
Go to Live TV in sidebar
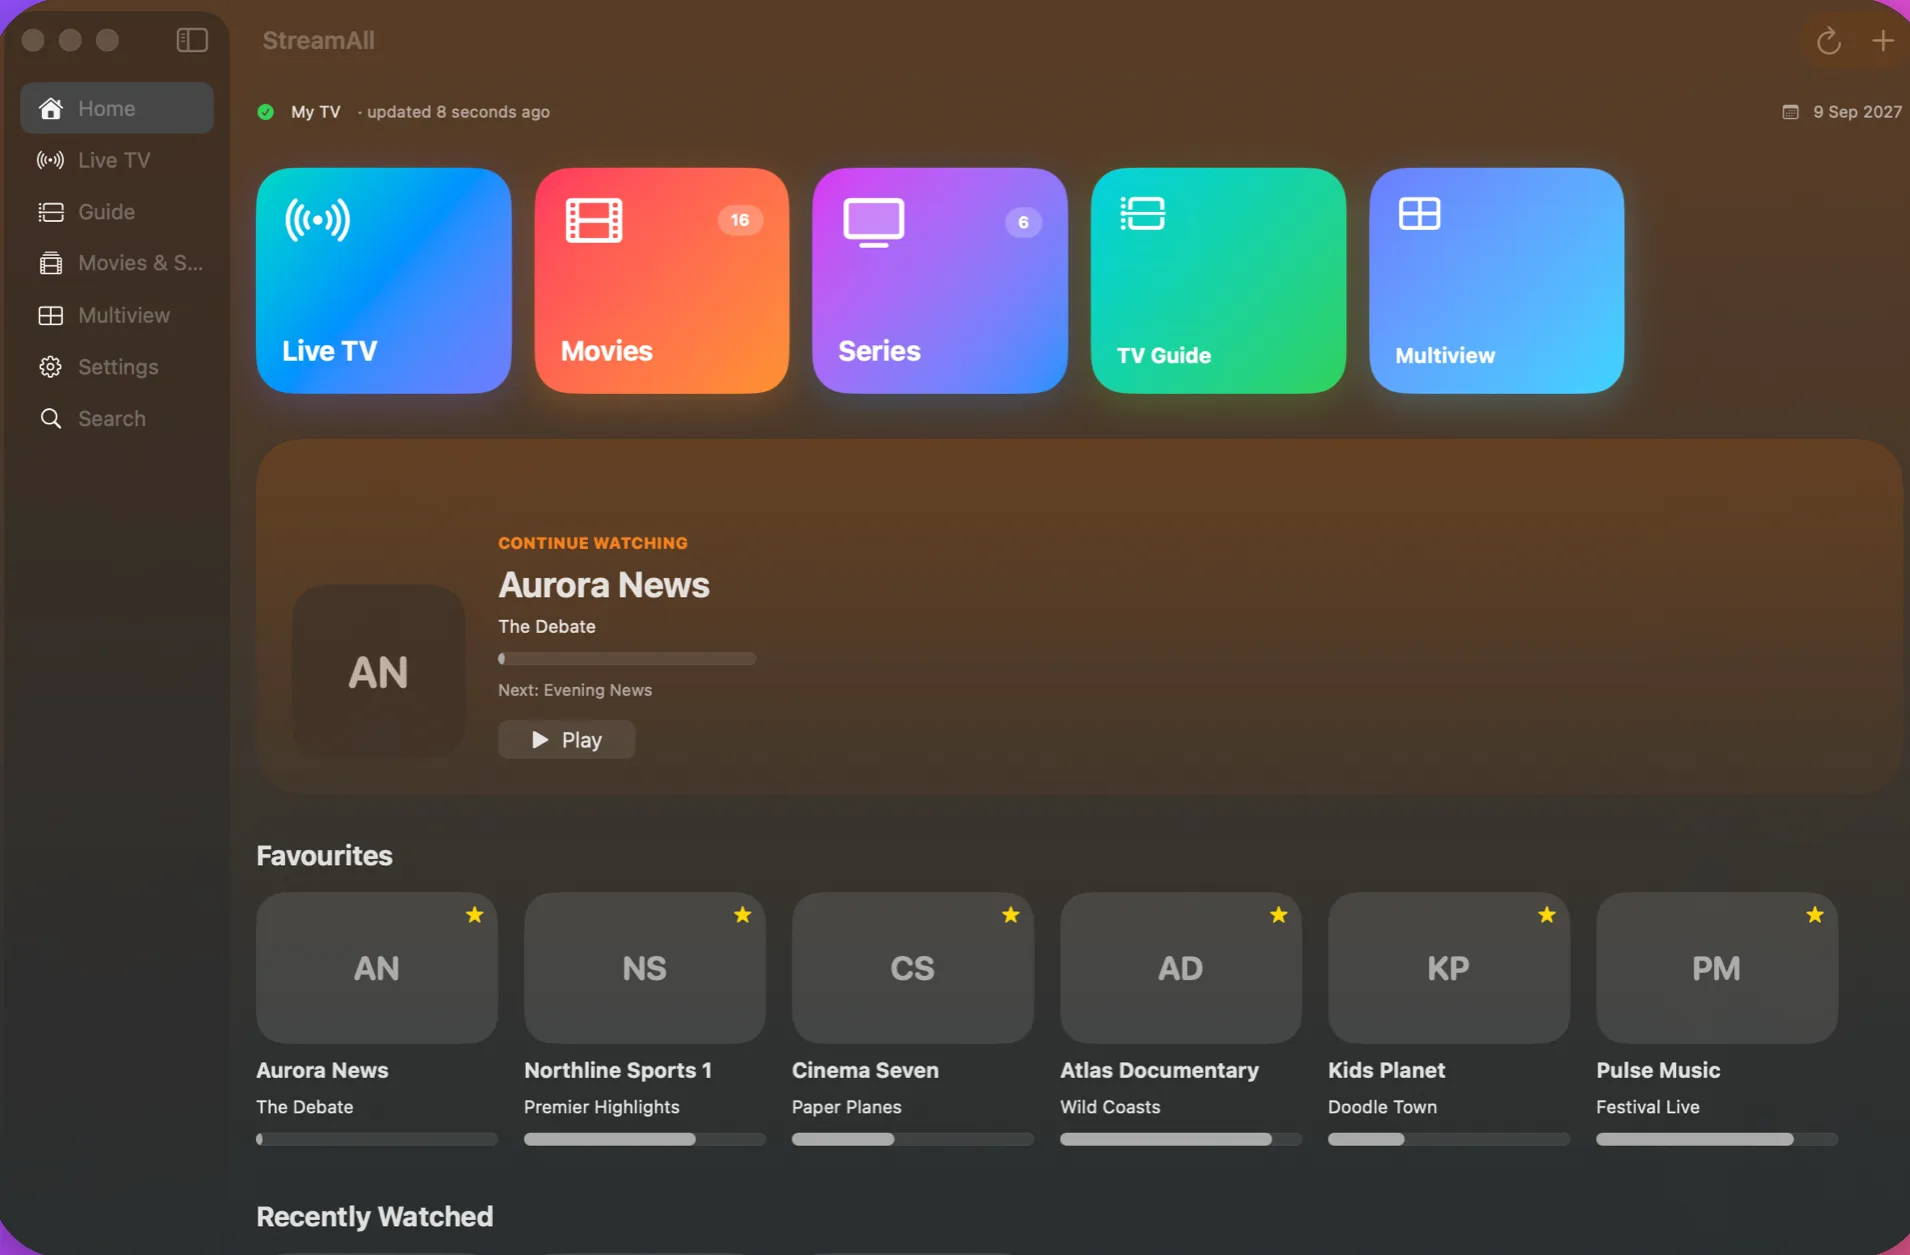point(117,160)
